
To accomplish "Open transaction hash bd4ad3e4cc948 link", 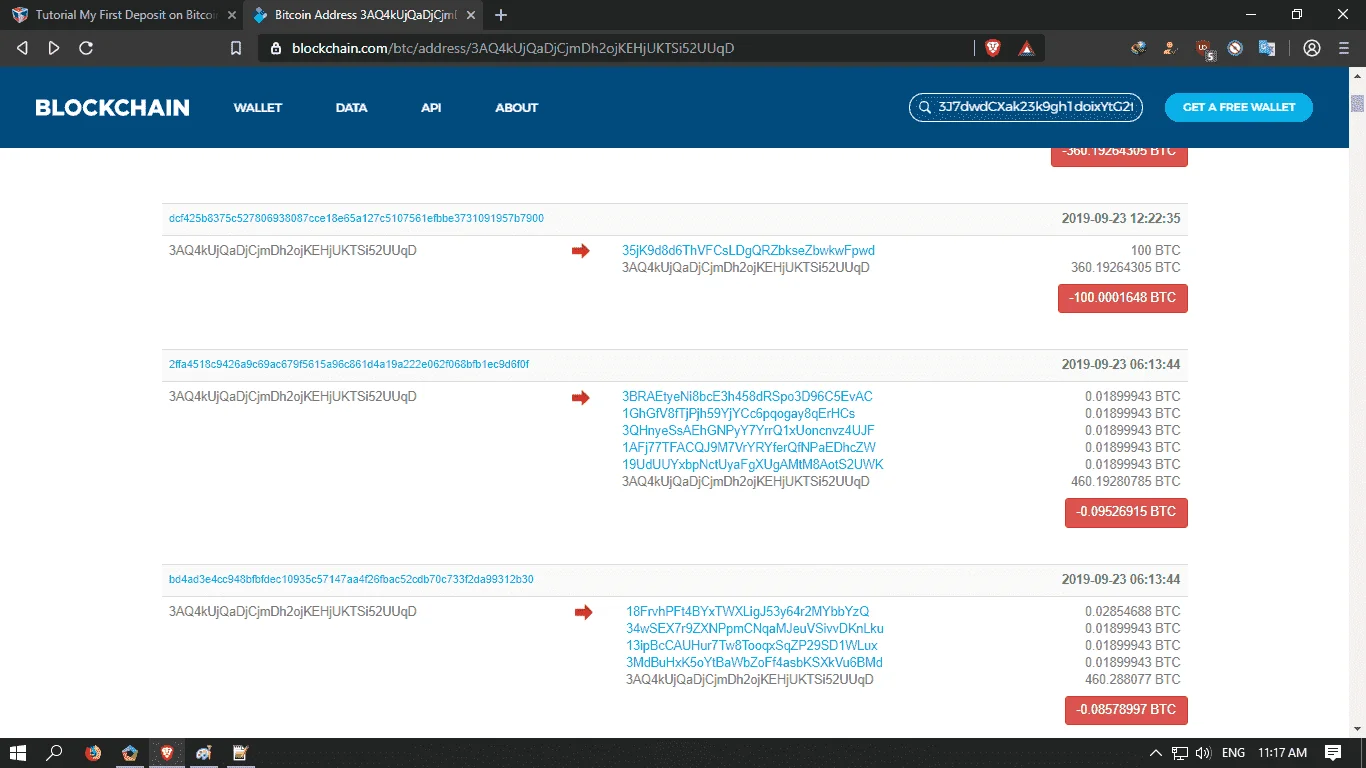I will coord(351,580).
